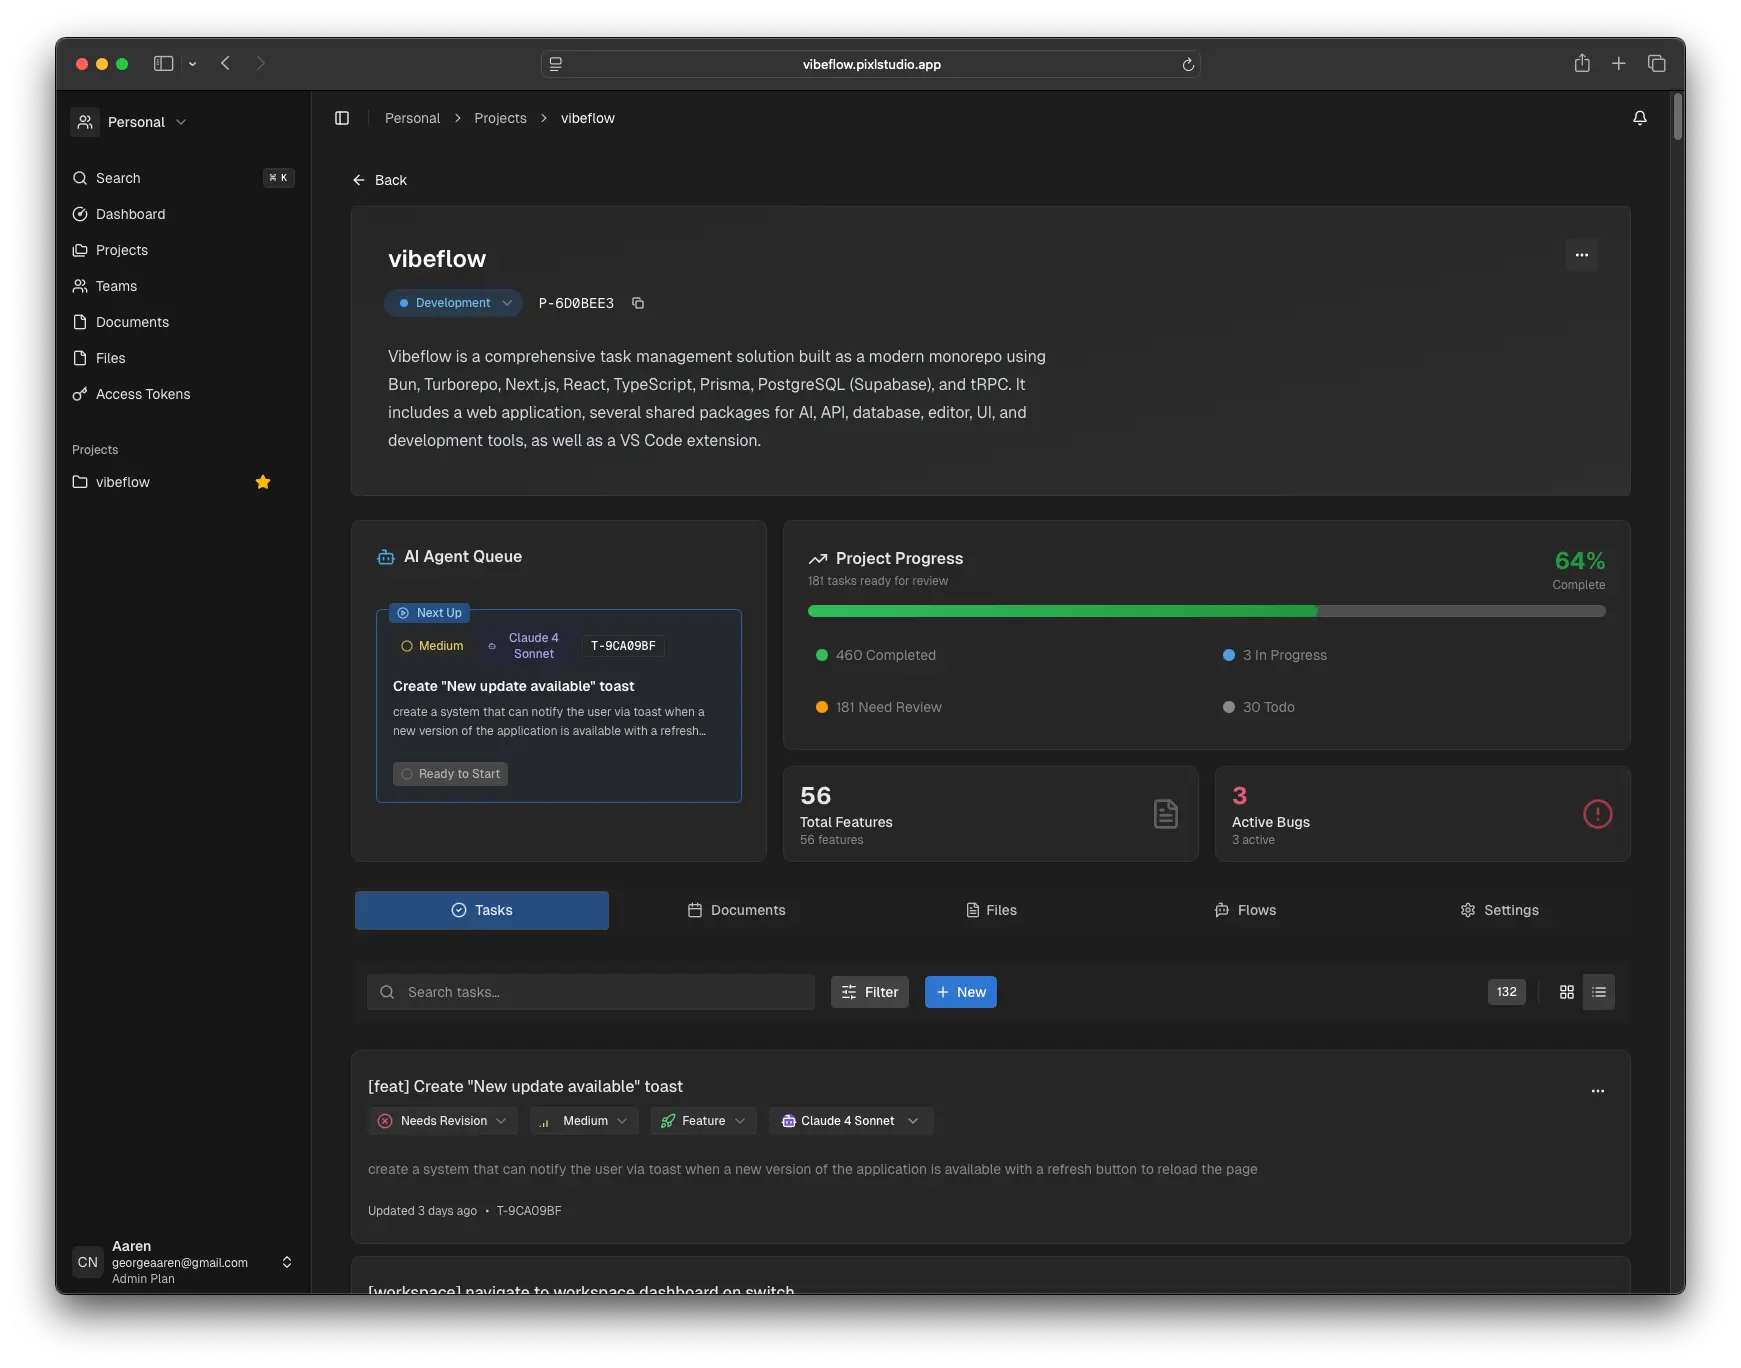Screen dimensions: 1741x1368
Task: Click the AI Agent Queue robot icon
Action: [386, 557]
